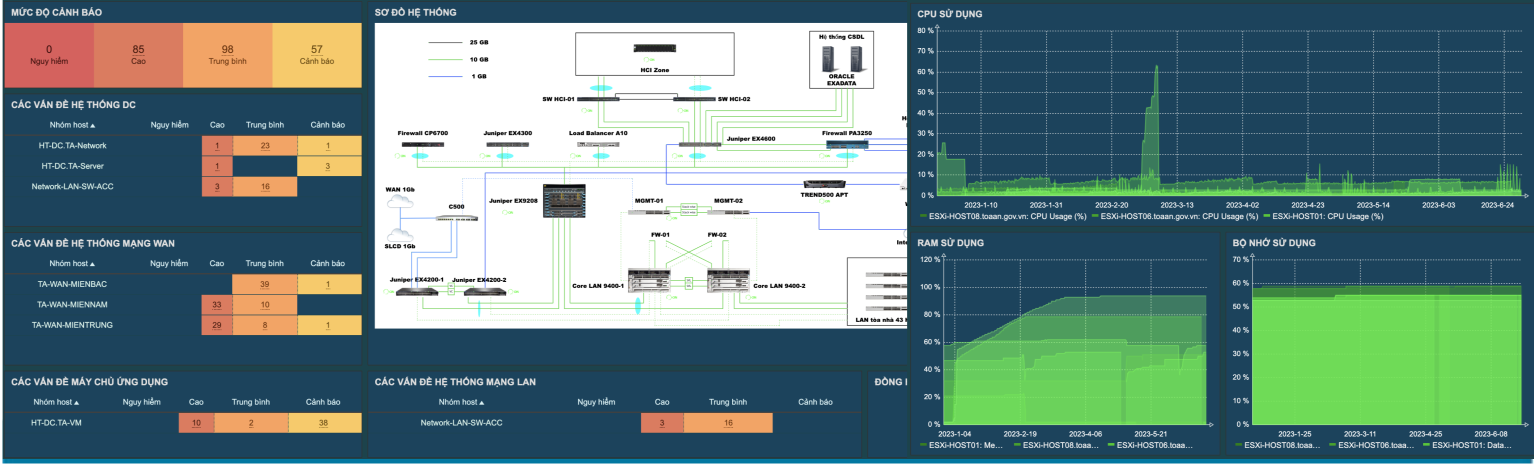
Task: Select the C500 router icon
Action: (x=456, y=218)
